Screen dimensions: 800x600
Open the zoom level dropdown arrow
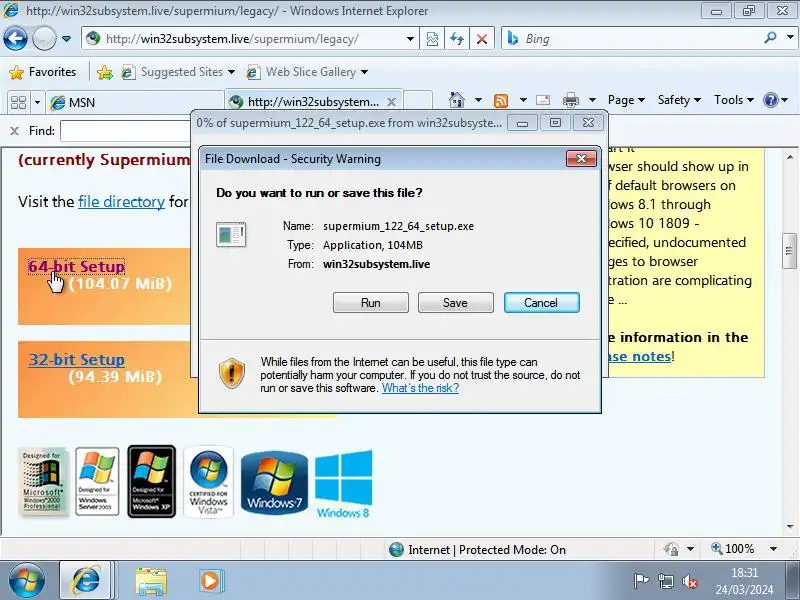coord(773,549)
